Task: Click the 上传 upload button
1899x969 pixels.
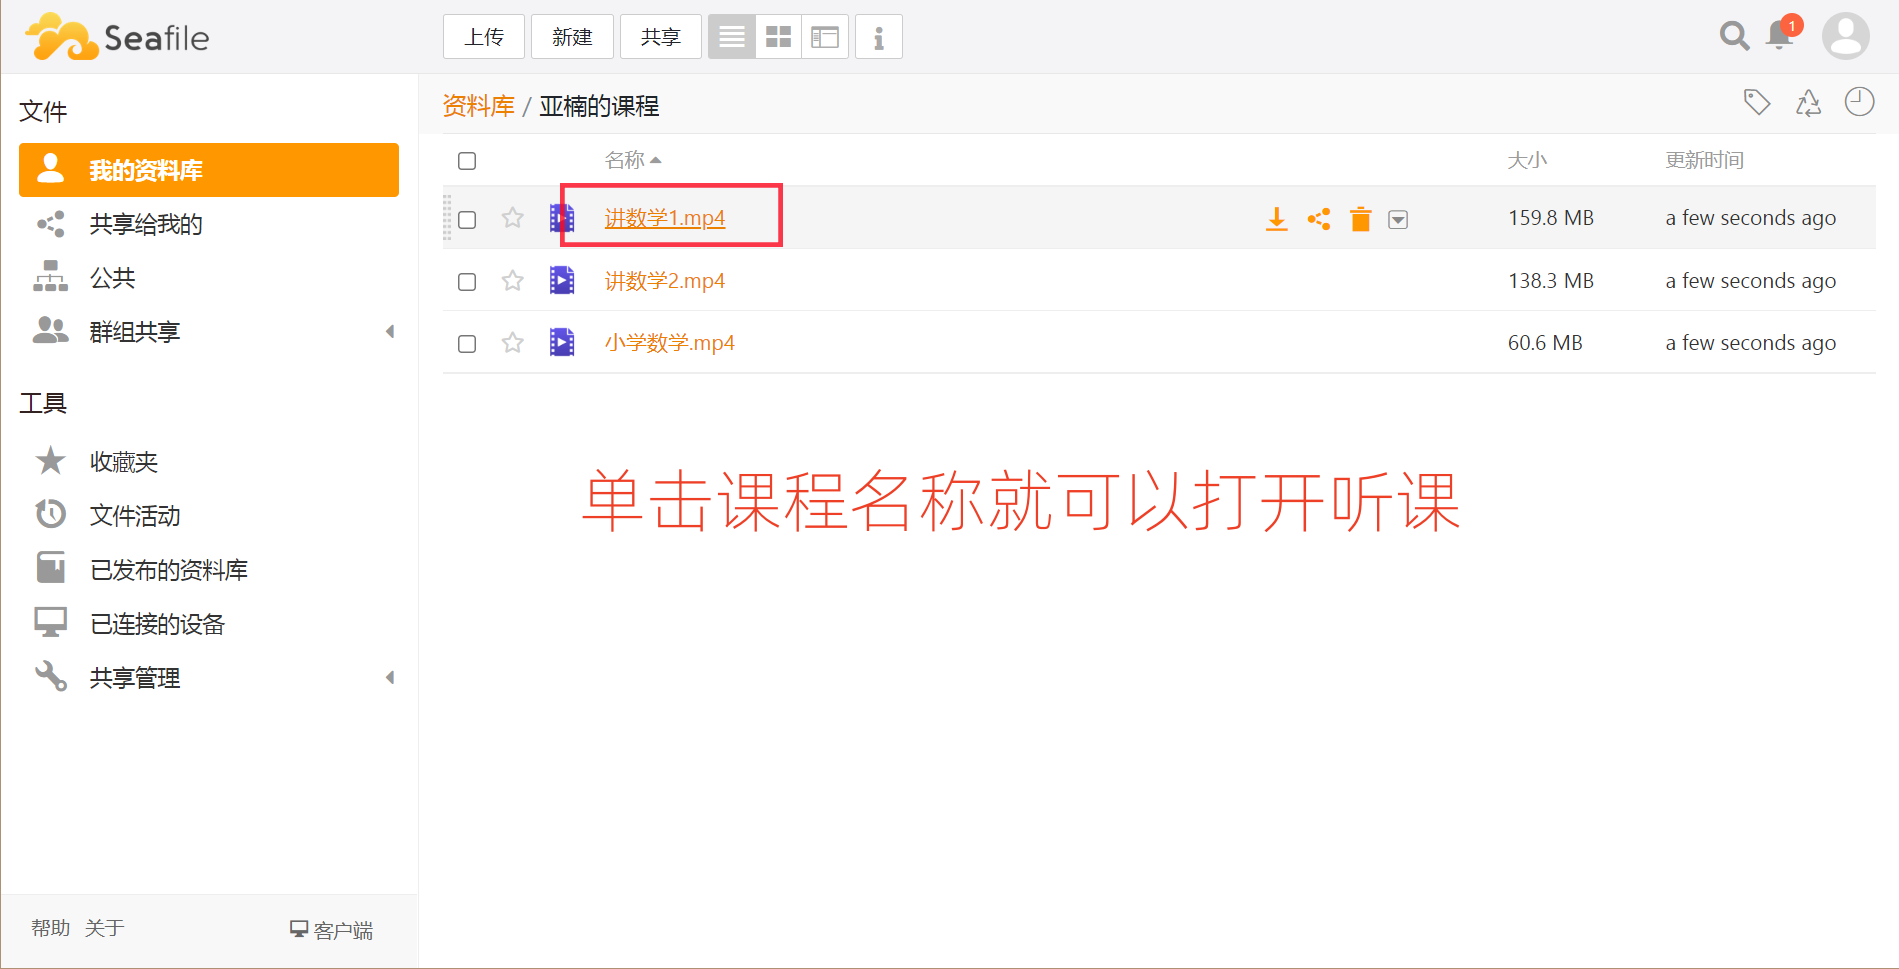Action: (484, 37)
